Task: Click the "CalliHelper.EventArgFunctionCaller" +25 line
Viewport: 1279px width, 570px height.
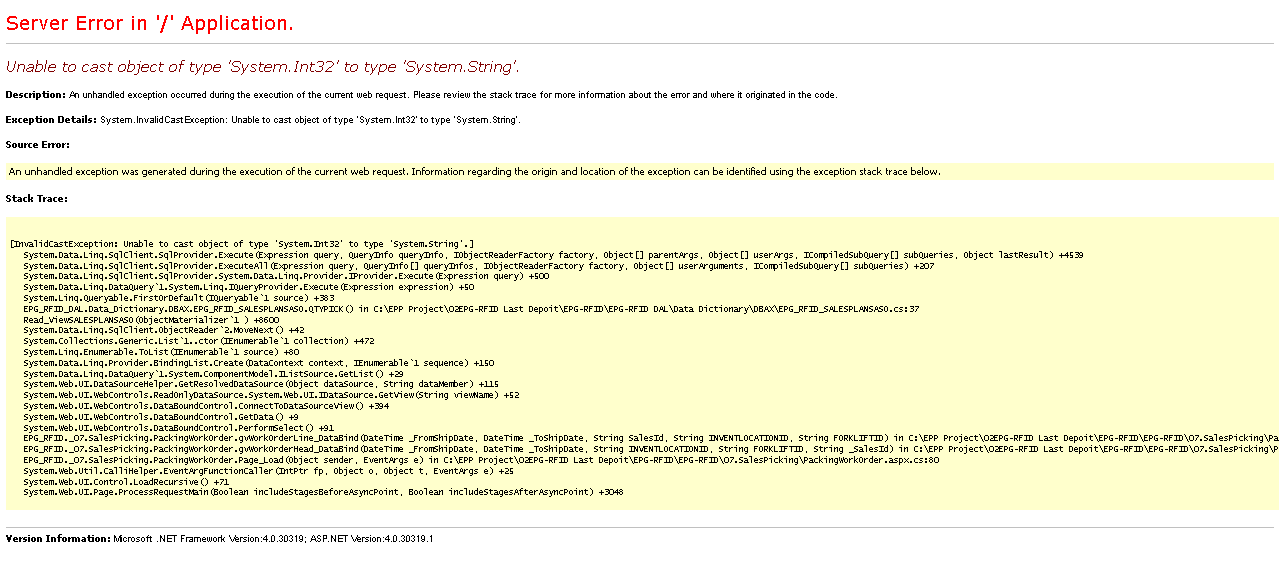Action: [x=269, y=471]
